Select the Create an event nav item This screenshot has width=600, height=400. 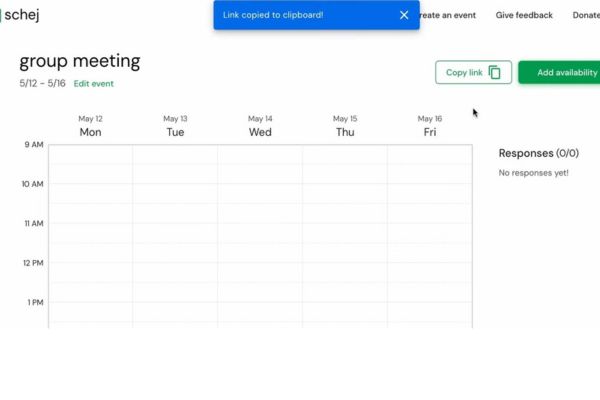448,15
